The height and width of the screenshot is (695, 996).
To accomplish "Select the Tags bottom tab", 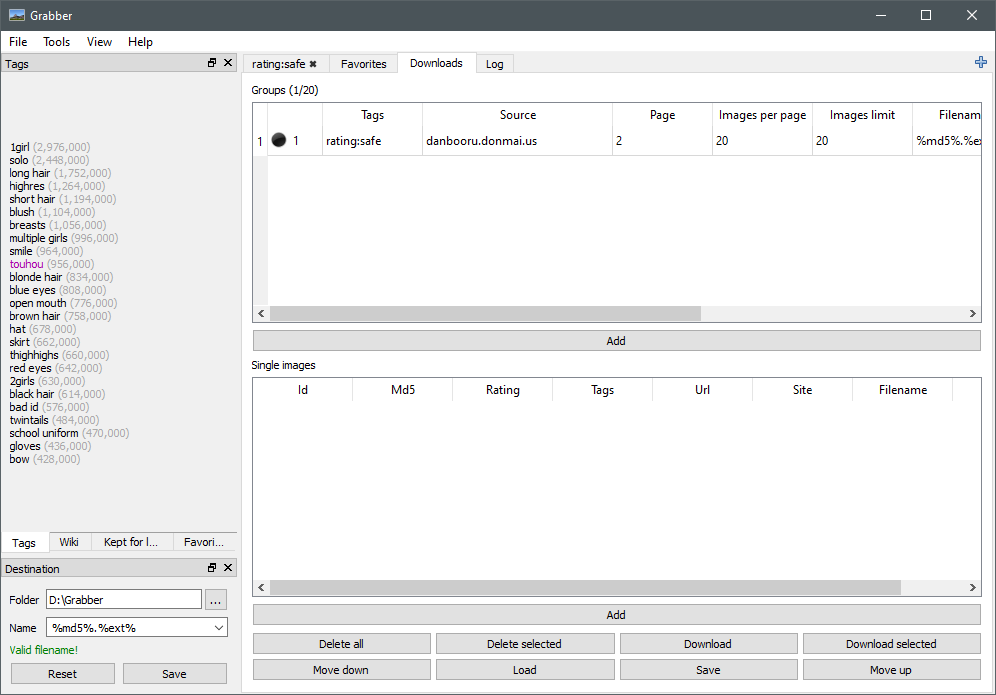I will click(24, 543).
